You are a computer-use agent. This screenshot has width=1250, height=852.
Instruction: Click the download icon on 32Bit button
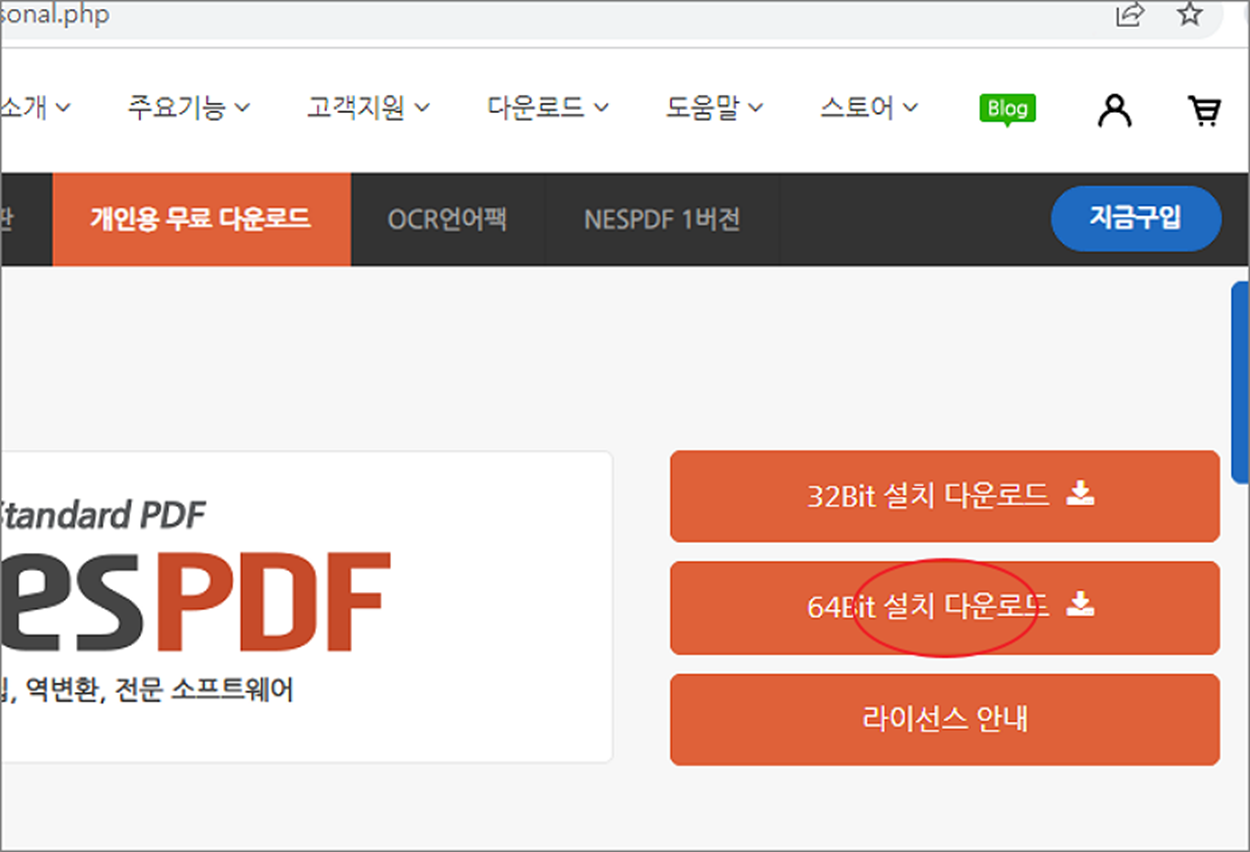coord(1080,493)
